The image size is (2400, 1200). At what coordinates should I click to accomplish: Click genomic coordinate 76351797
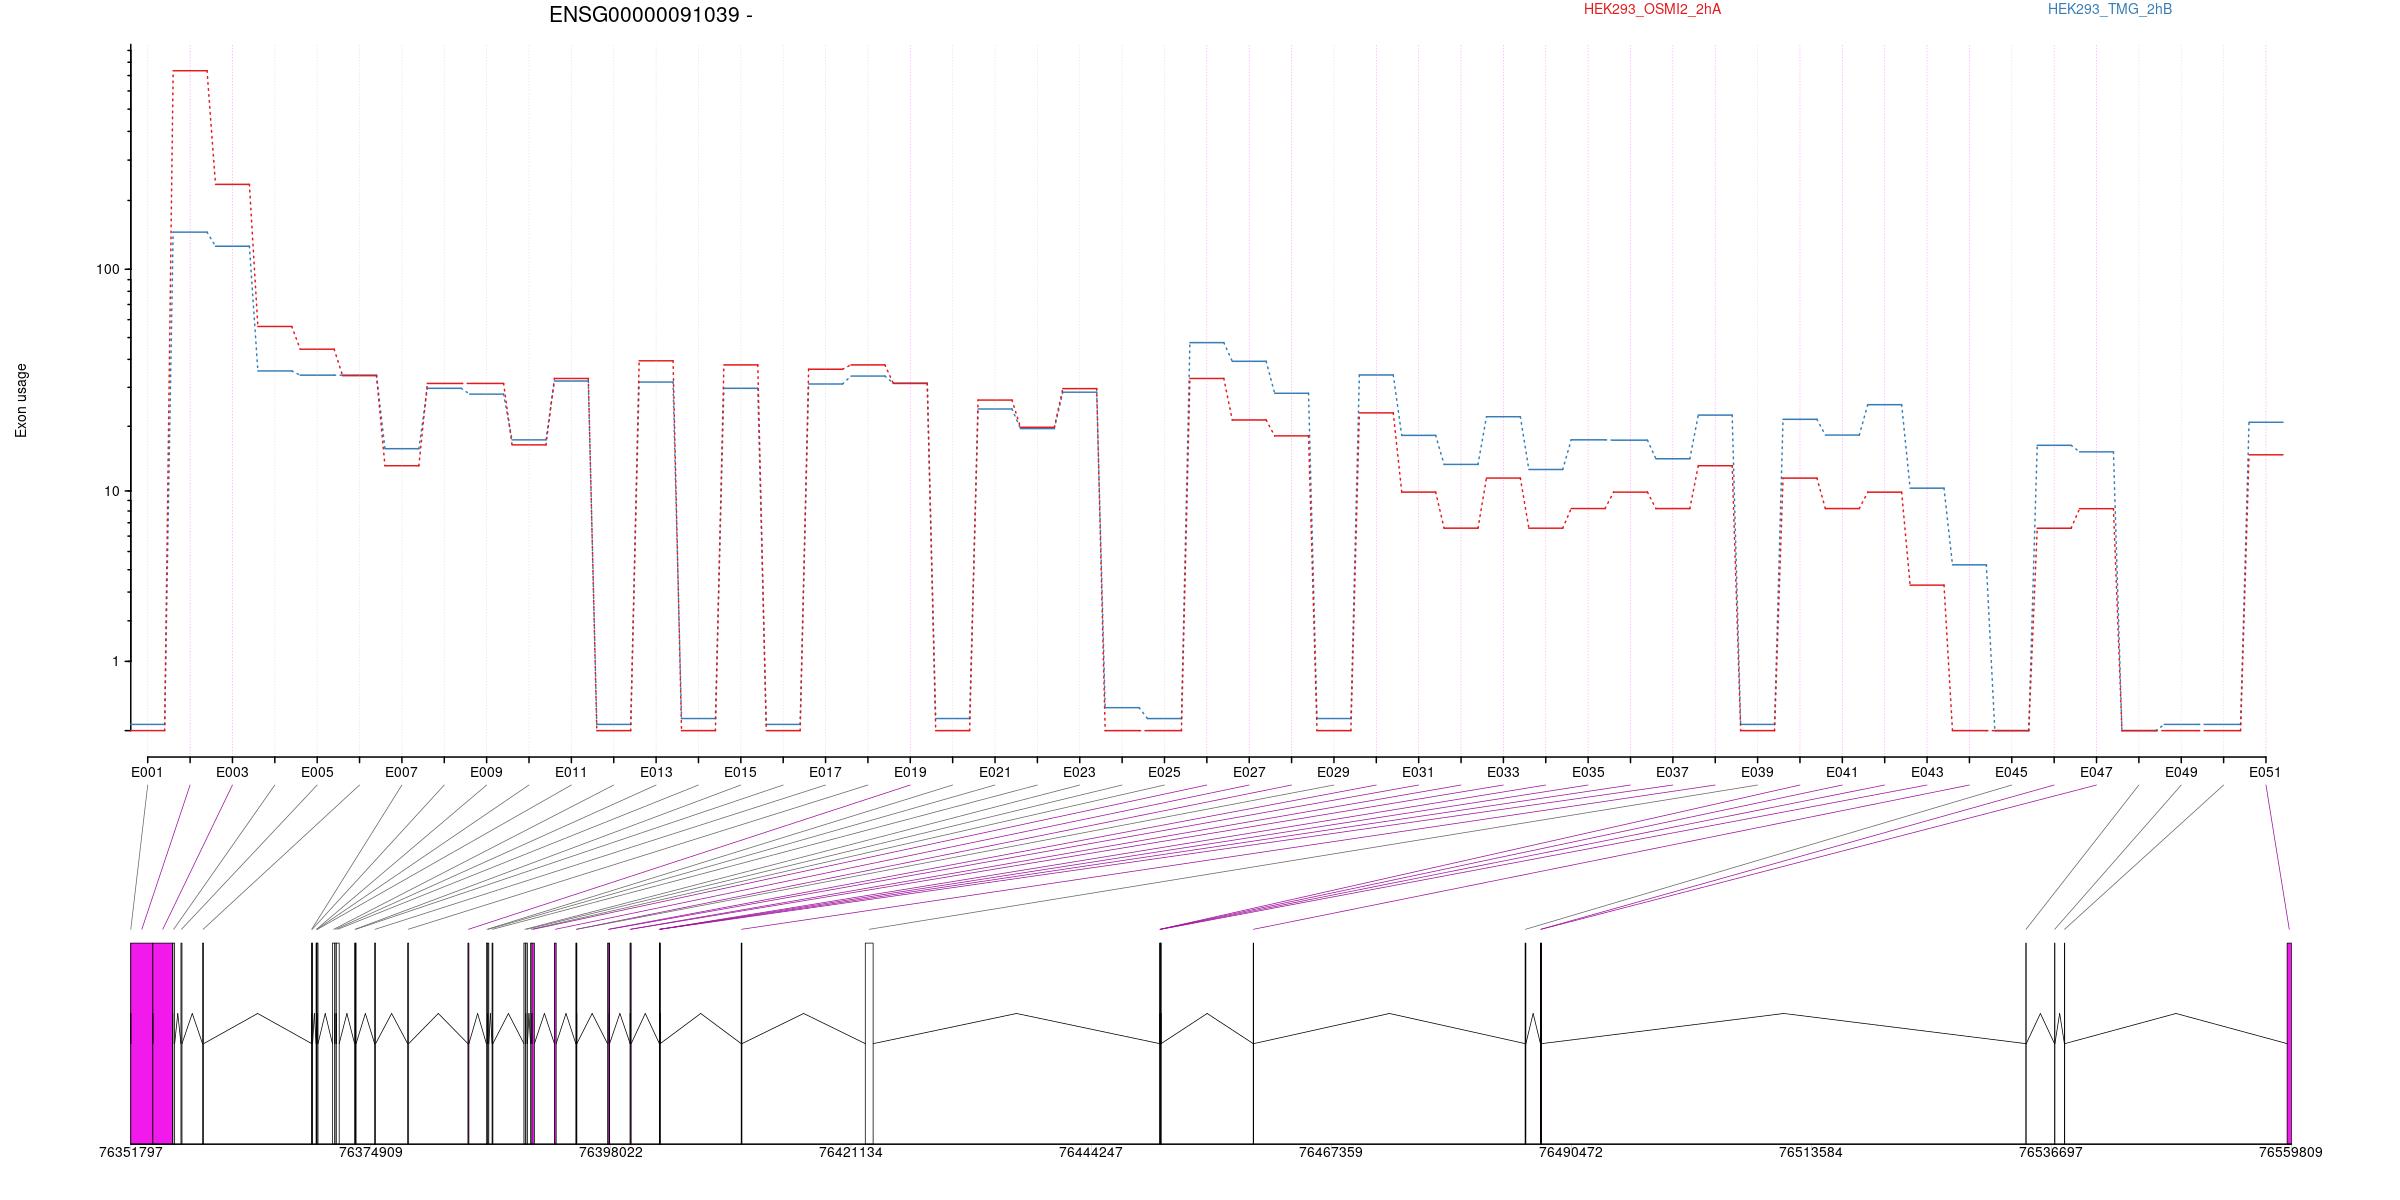click(x=131, y=1152)
